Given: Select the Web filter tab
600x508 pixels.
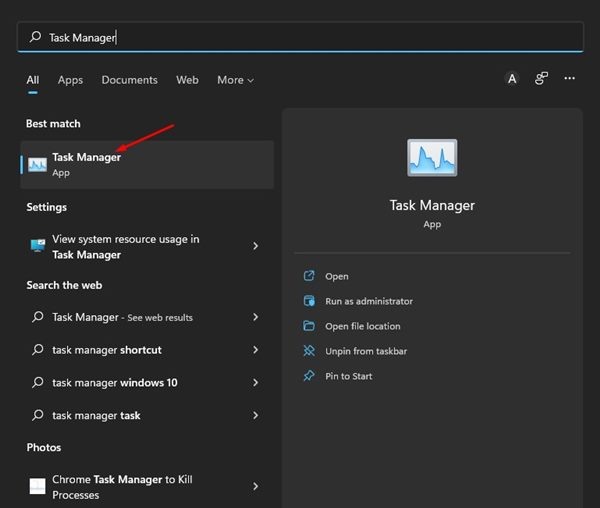Looking at the screenshot, I should coord(187,80).
